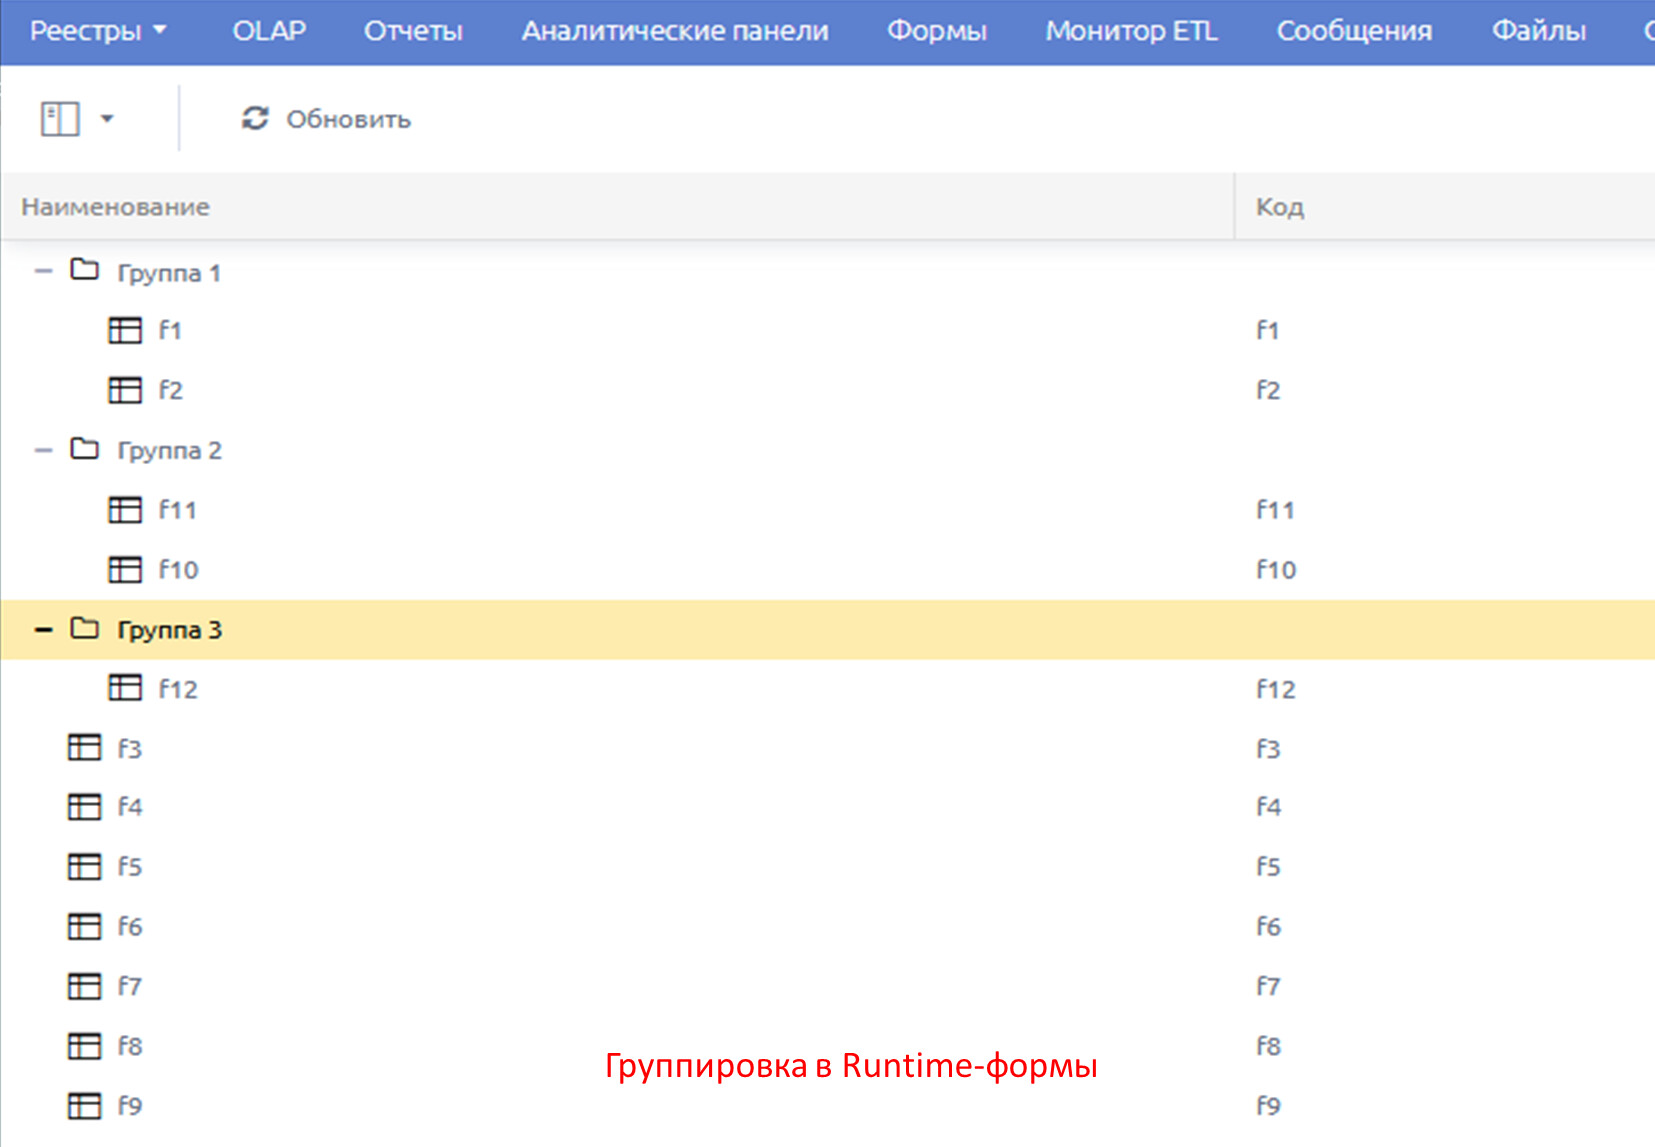This screenshot has width=1655, height=1147.
Task: Click the Обновить refresh button
Action: (x=327, y=119)
